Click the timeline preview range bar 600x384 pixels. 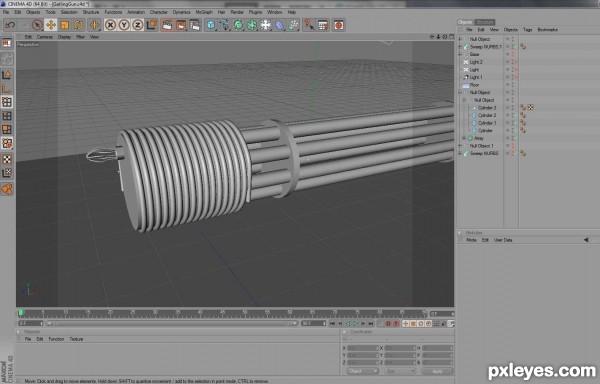point(171,324)
